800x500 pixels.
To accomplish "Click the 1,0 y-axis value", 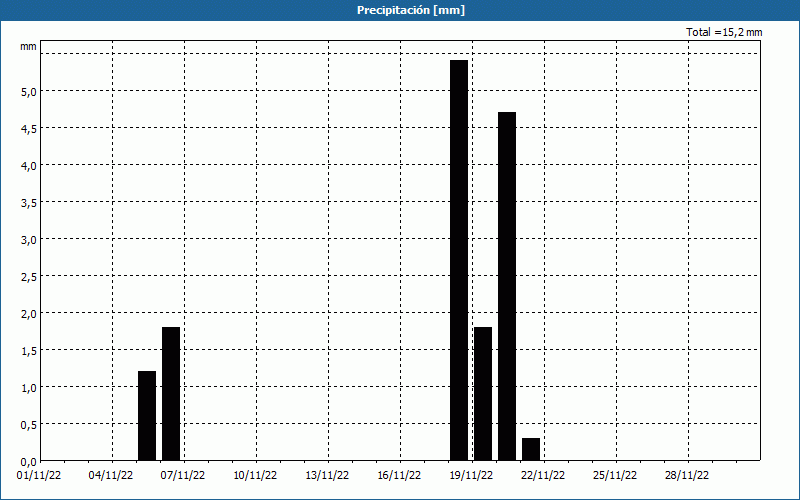I will coord(29,388).
